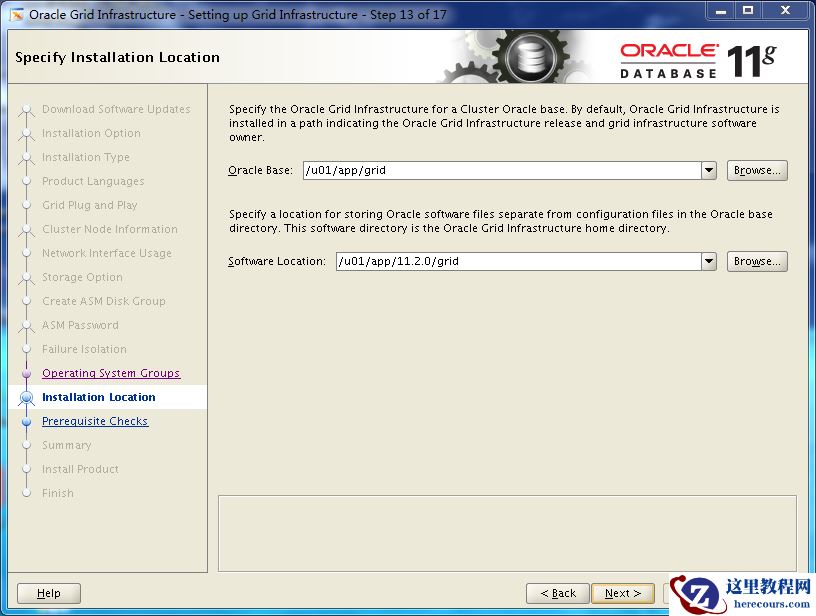Click the Next button
The width and height of the screenshot is (816, 616).
pos(623,593)
